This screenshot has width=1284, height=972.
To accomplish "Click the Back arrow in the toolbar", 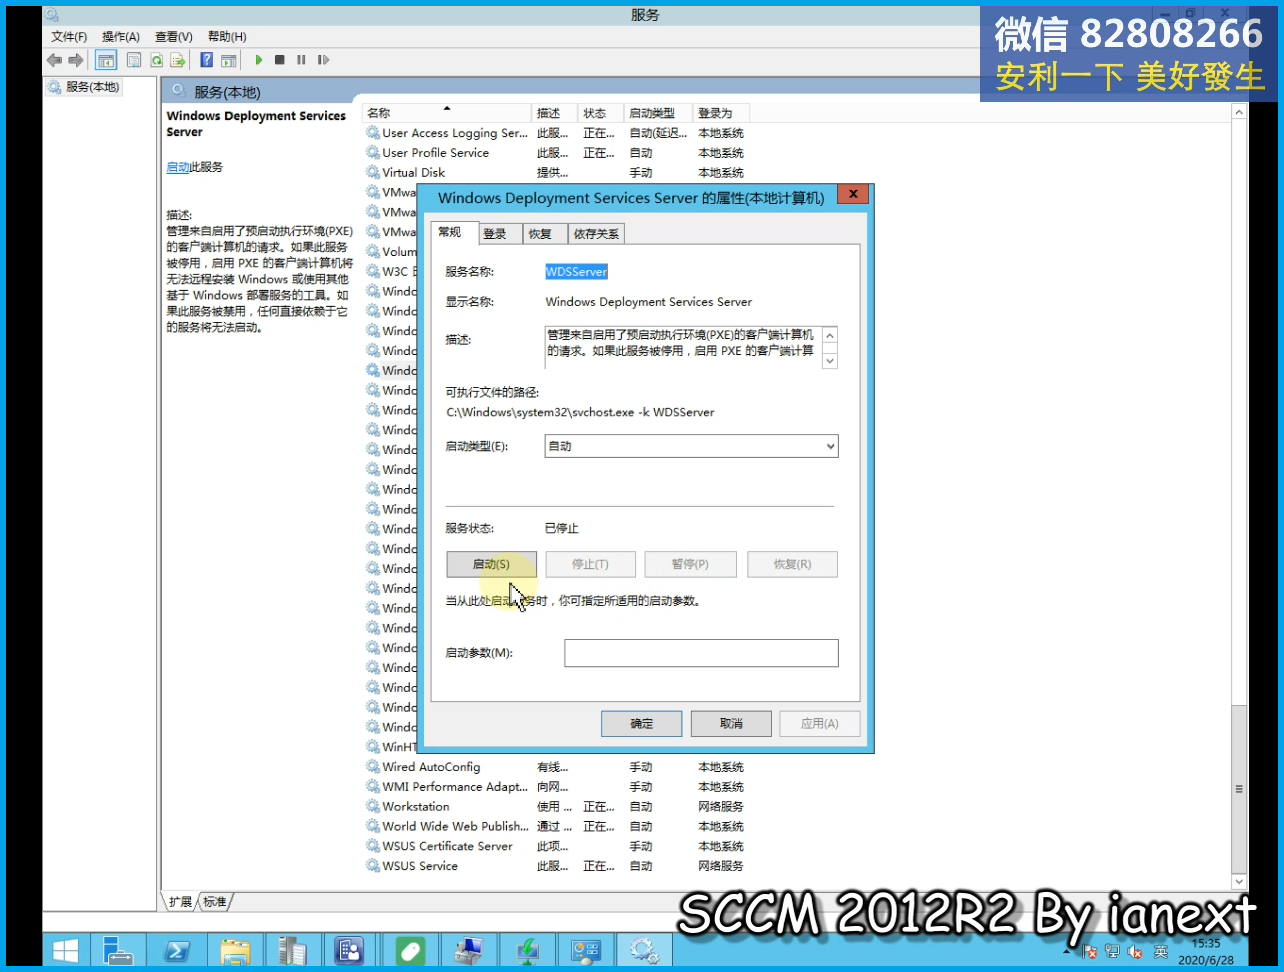I will (x=54, y=60).
